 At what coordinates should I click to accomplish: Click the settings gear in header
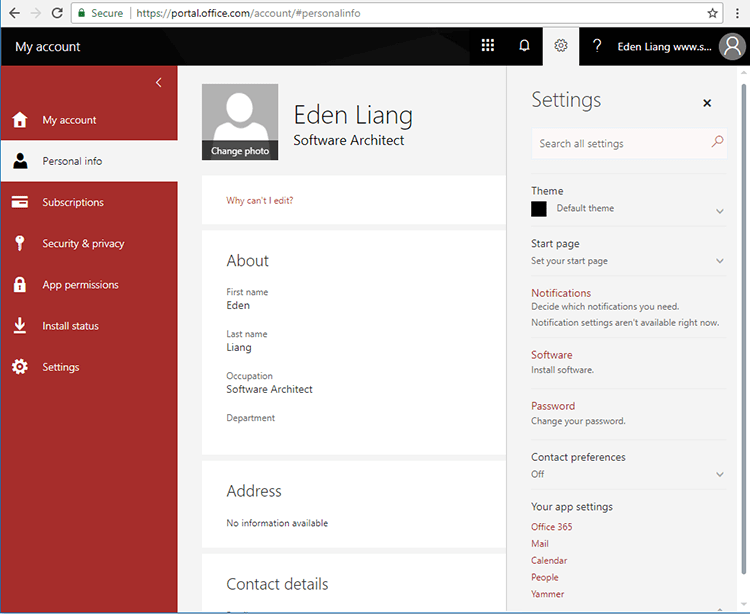coord(561,46)
